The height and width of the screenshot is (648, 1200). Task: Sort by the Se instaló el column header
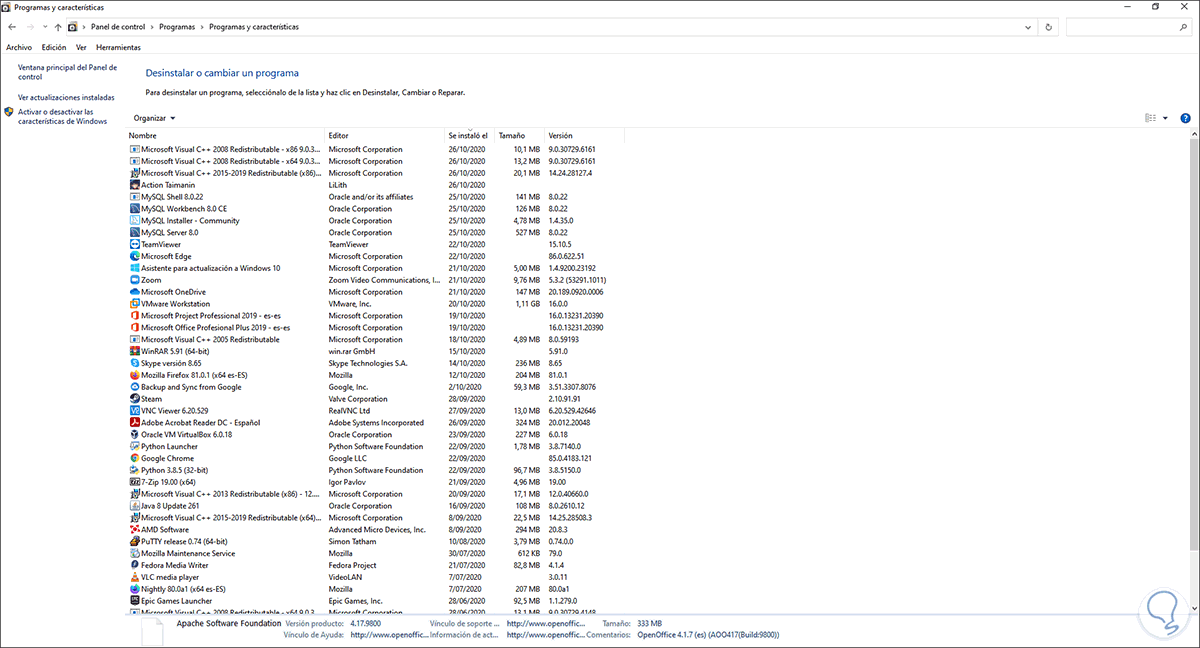pyautogui.click(x=469, y=135)
